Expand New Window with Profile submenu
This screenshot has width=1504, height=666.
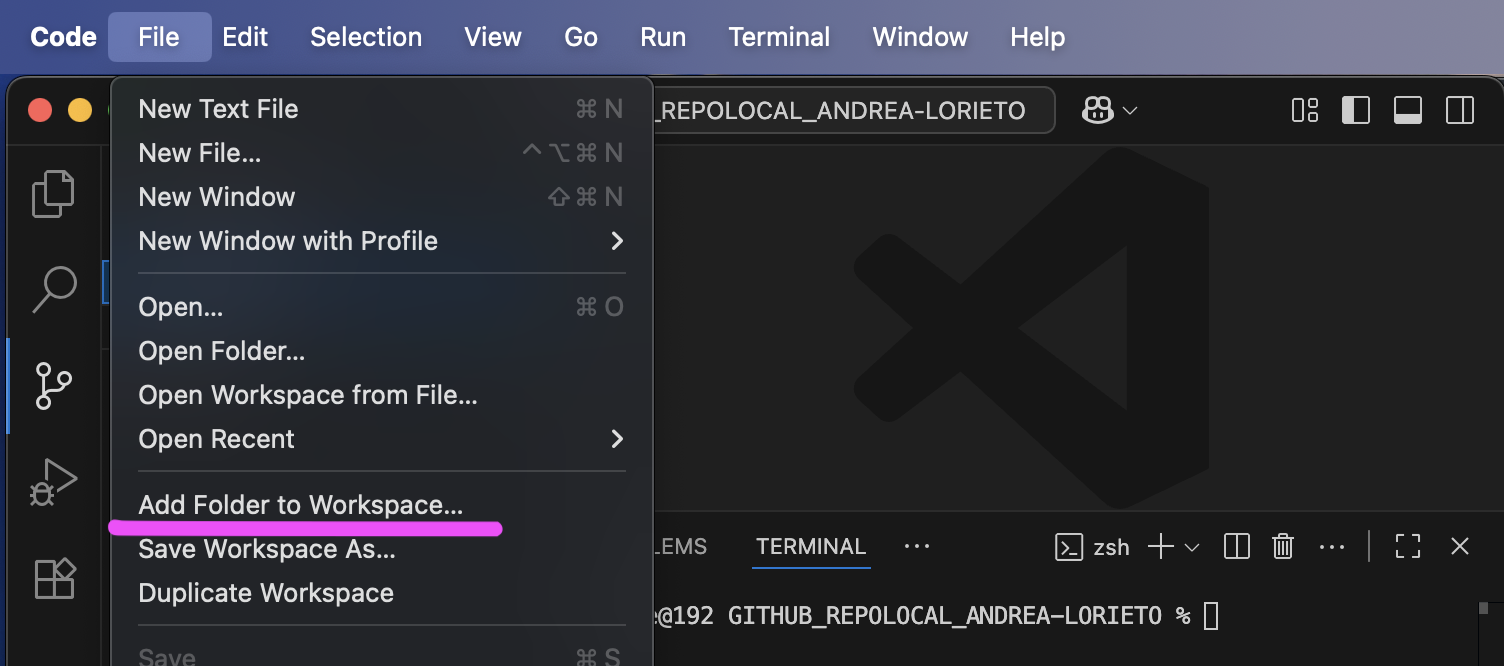point(617,241)
